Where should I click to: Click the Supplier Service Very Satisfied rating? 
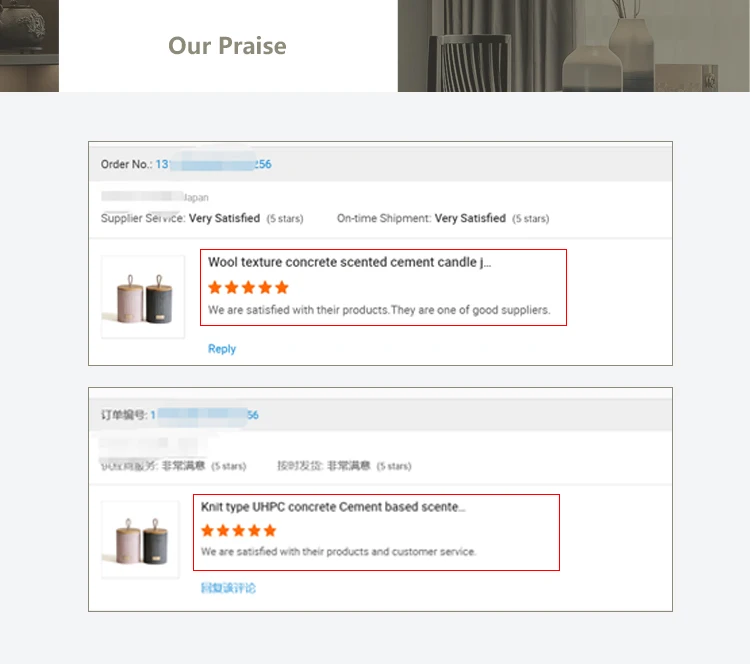[x=224, y=218]
